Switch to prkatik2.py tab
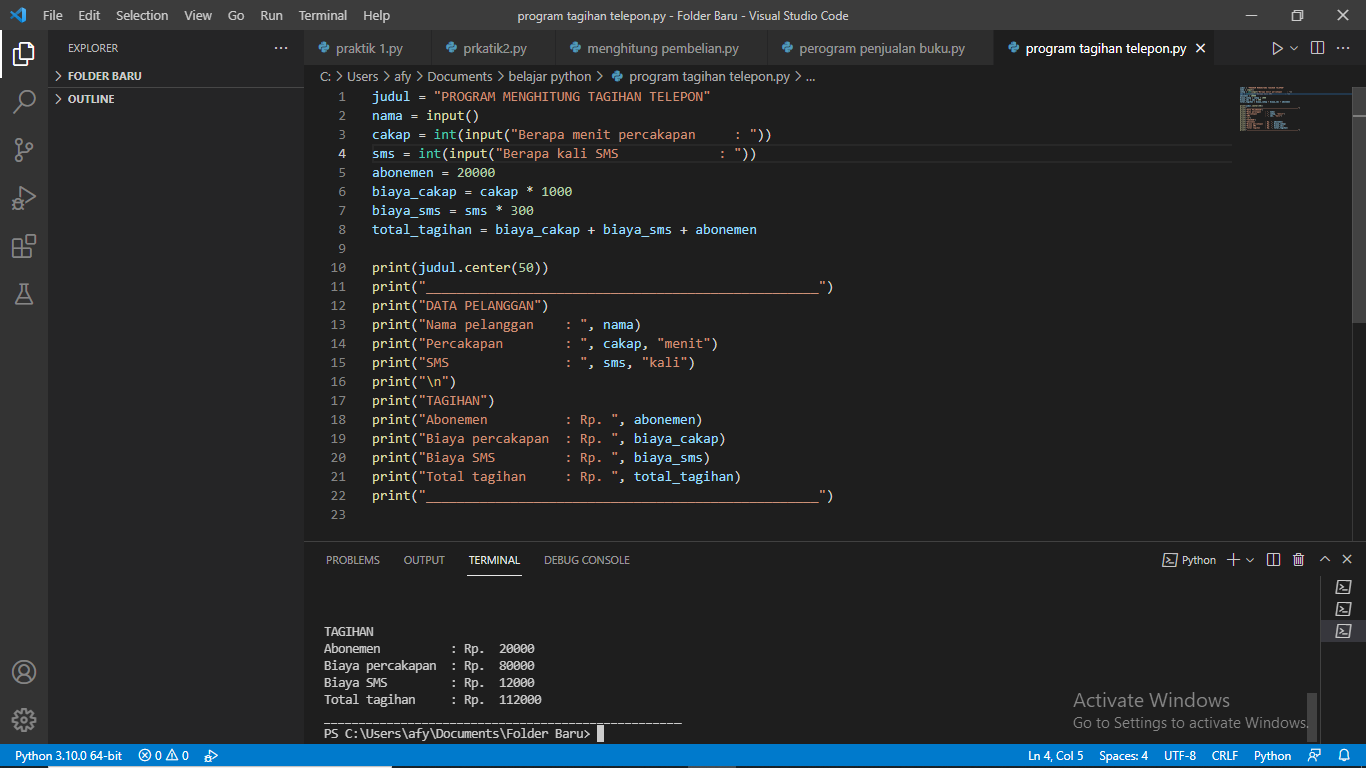 tap(494, 48)
